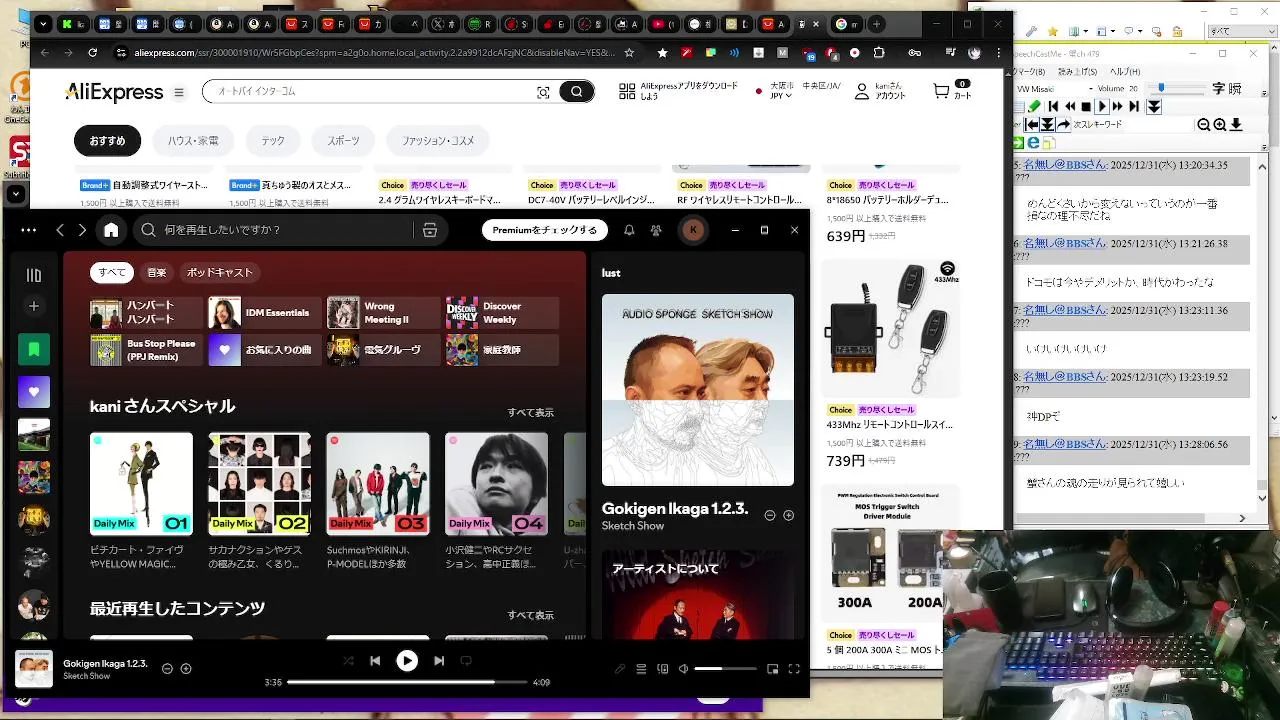
Task: Open AliExpress cart
Action: tap(951, 91)
